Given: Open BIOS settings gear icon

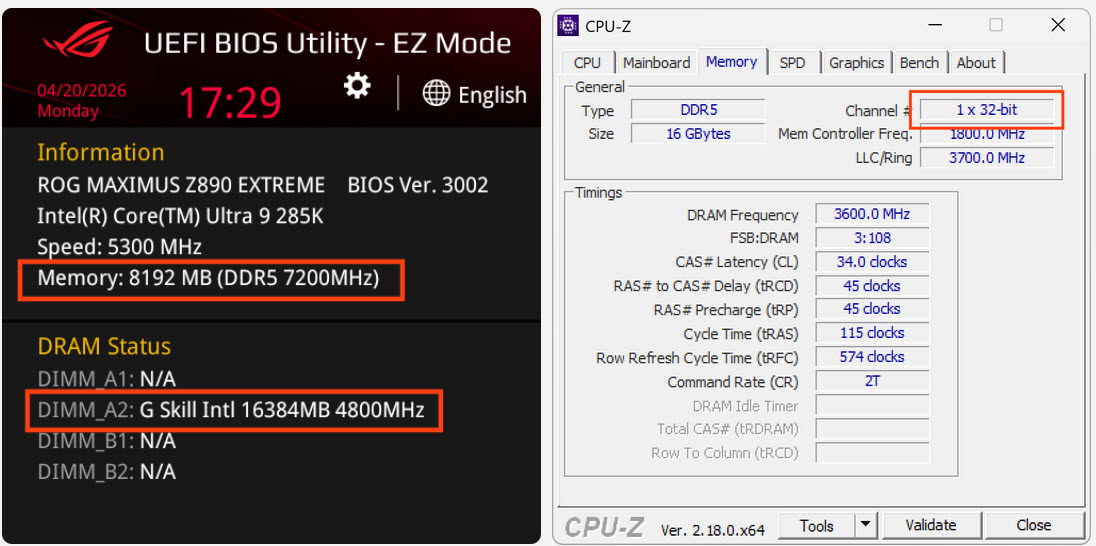Looking at the screenshot, I should click(357, 86).
